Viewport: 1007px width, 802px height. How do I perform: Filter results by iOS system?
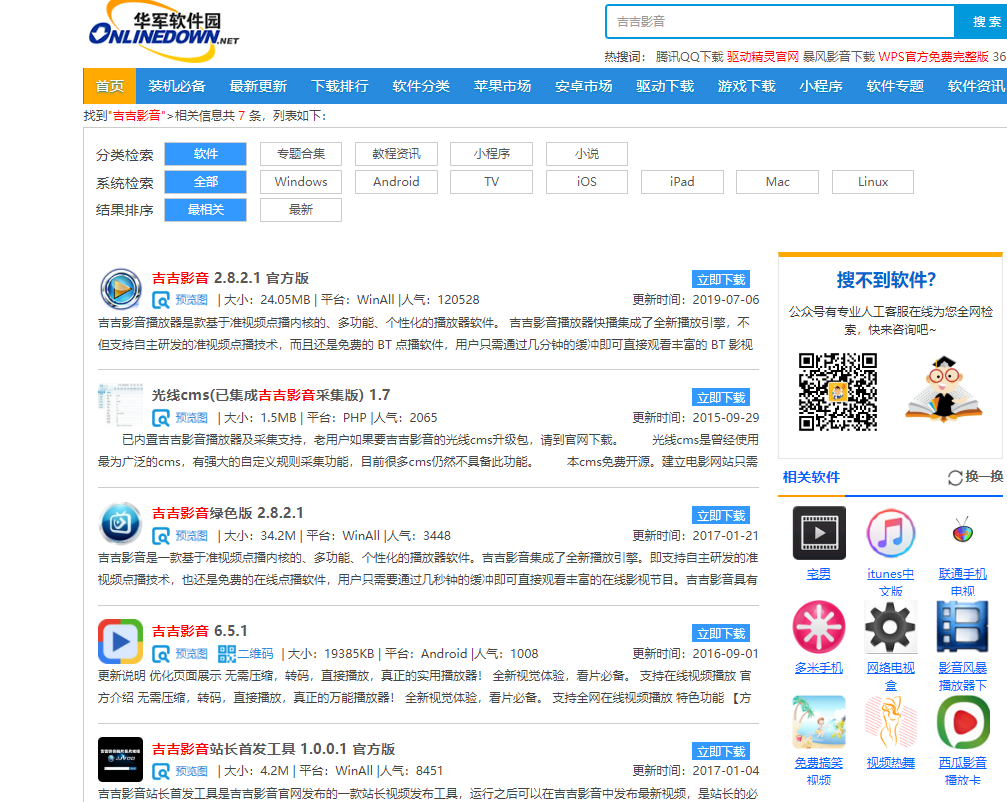point(587,182)
